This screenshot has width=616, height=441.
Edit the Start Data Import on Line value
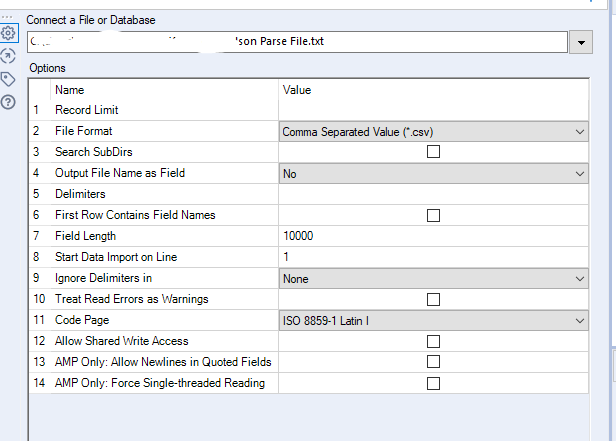tap(434, 257)
